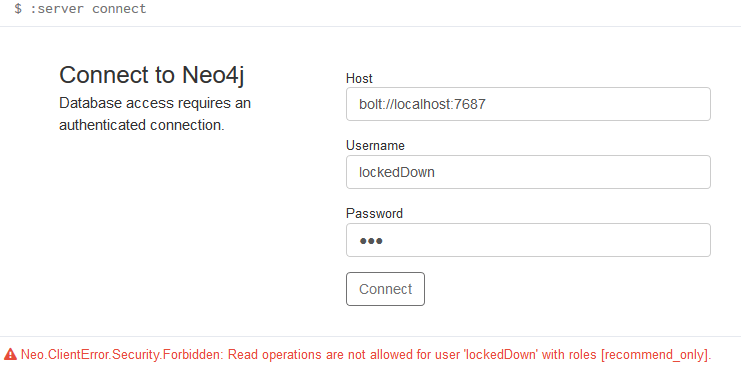Click the 'authenticated connection.' text line
This screenshot has height=369, width=741.
tap(141, 125)
